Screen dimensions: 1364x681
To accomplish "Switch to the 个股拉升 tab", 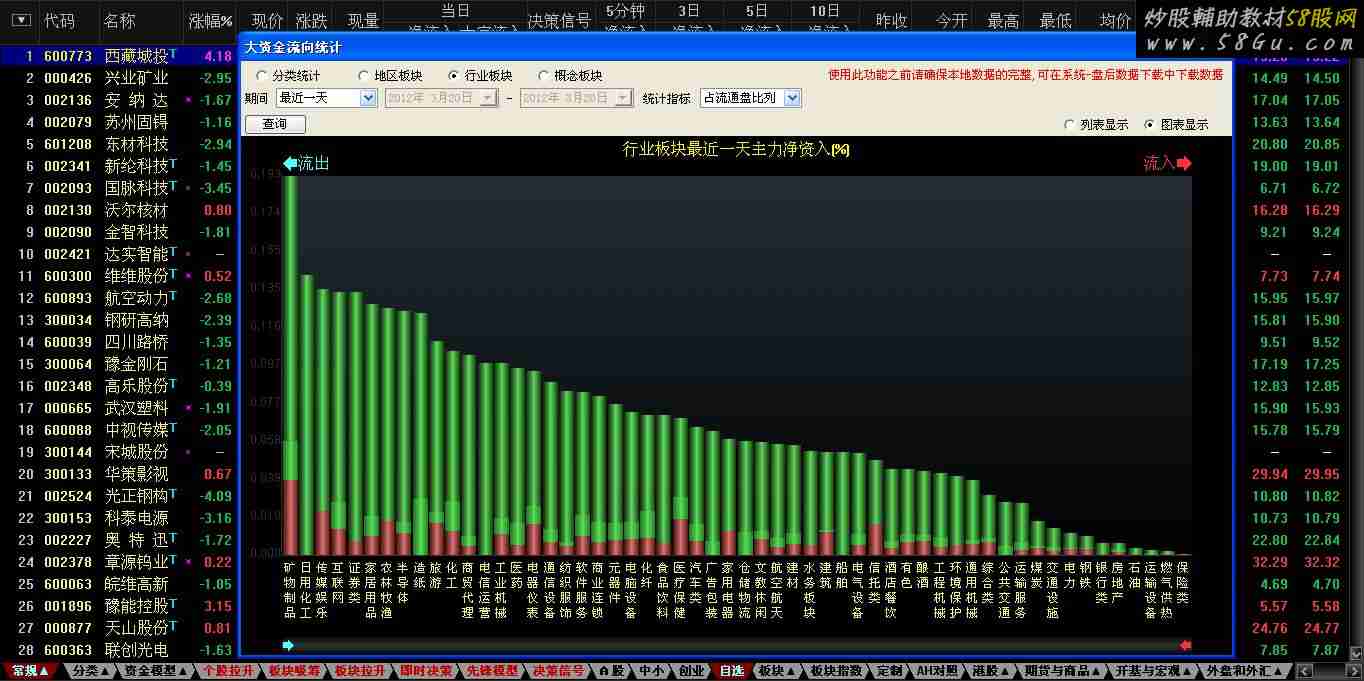I will (x=228, y=671).
